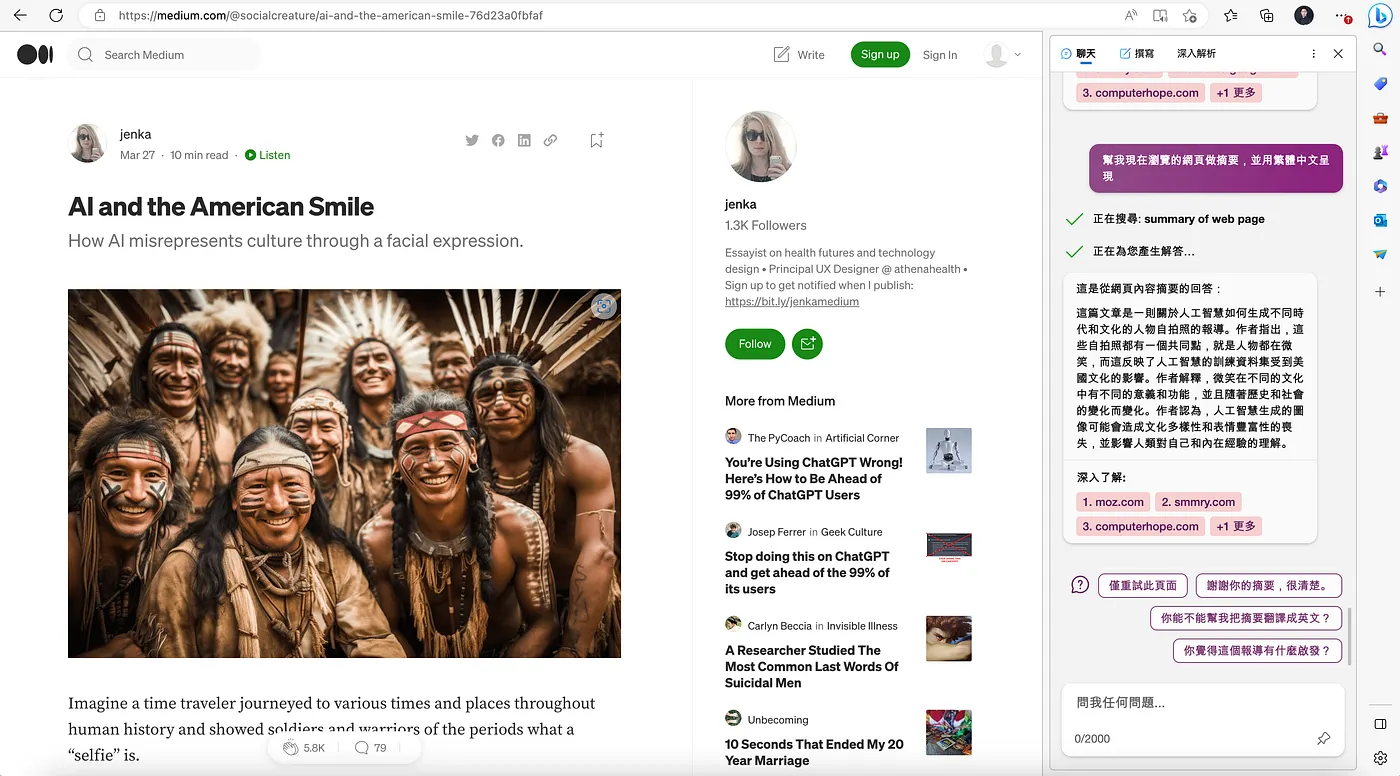Open the bit.ly/jenkamedium link
Viewport: 1400px width, 776px height.
(x=792, y=301)
